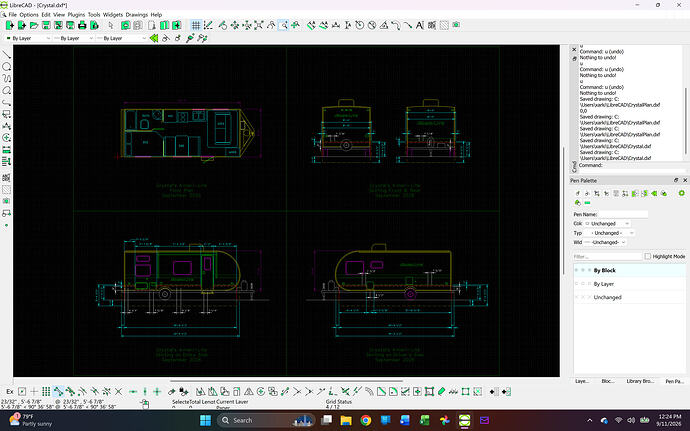Viewport: 690px width, 431px height.
Task: Select the Insert Image tool icon
Action: tap(456, 26)
